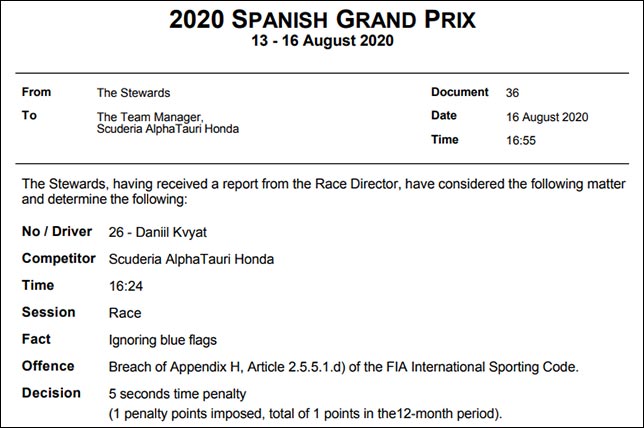Click the "No / Driver" label
Screen dimensions: 644x428
click(x=57, y=232)
